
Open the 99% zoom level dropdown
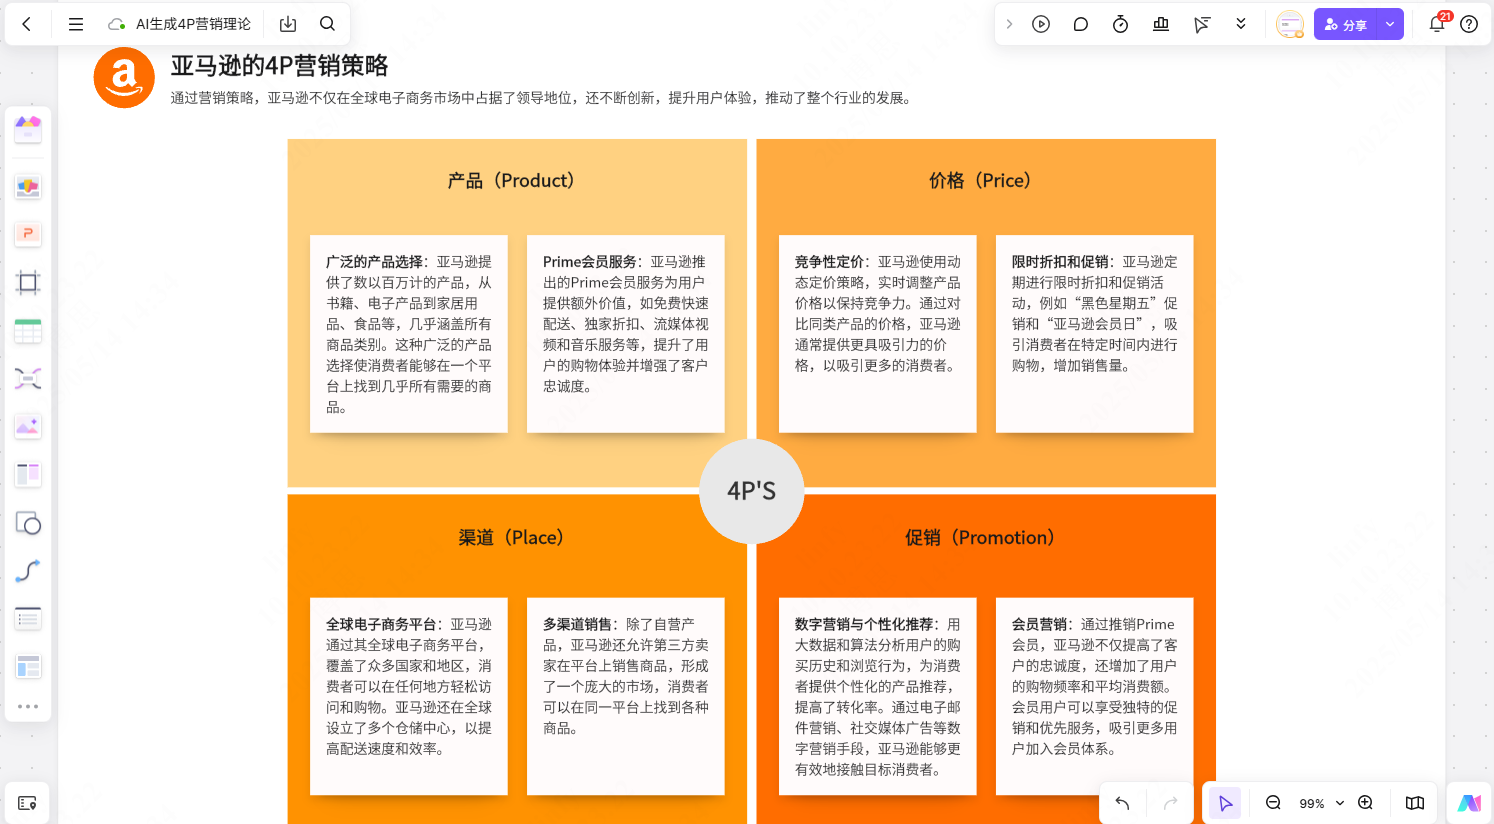[1321, 803]
